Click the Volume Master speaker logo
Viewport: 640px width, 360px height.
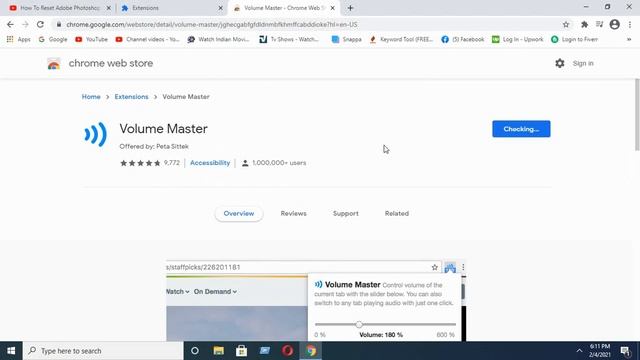[96, 134]
